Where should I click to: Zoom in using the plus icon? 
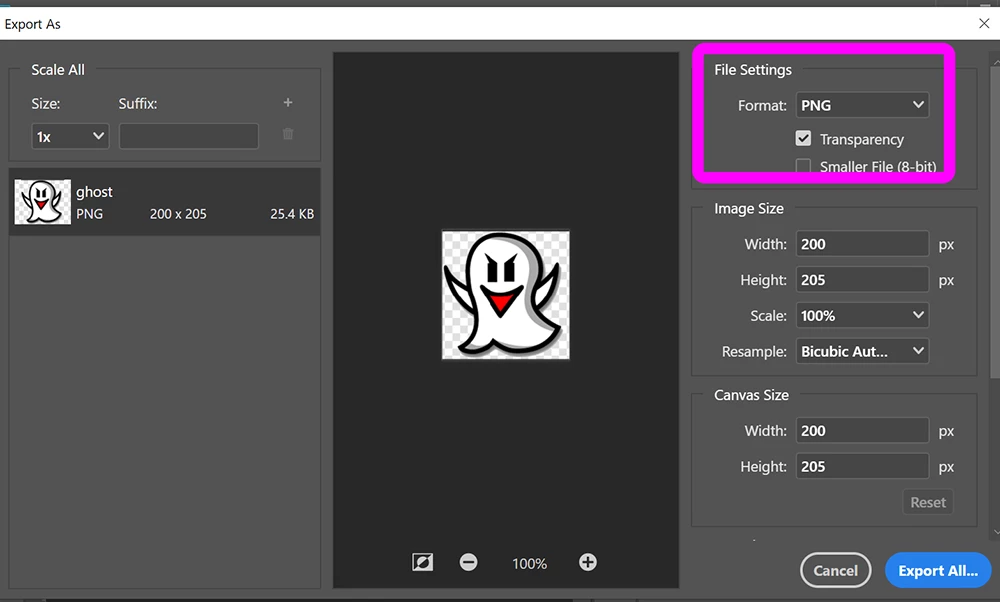point(587,562)
